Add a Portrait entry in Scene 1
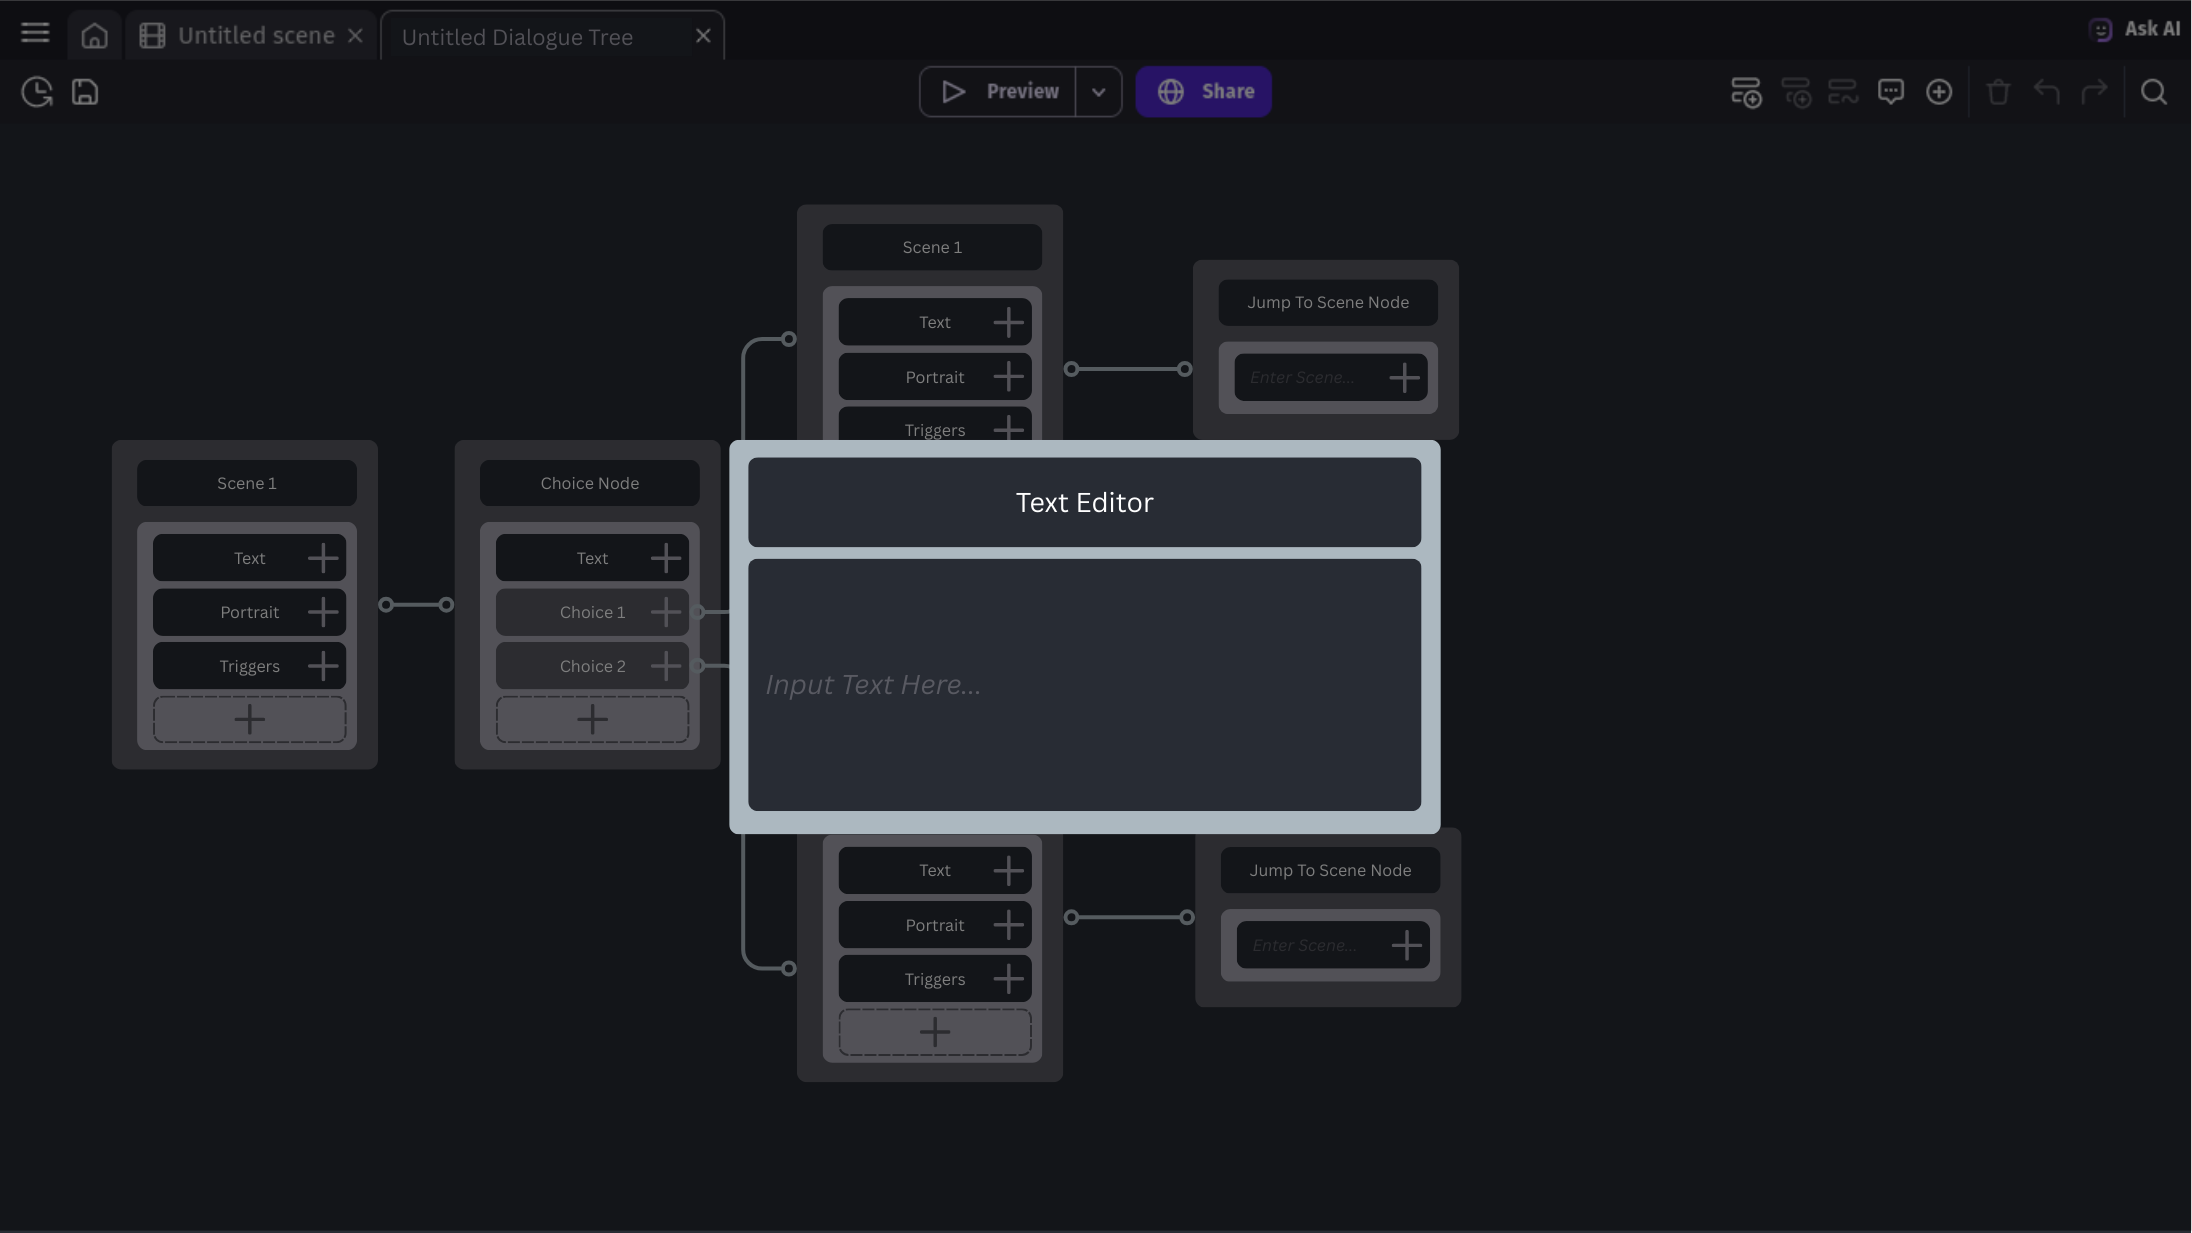 [322, 611]
